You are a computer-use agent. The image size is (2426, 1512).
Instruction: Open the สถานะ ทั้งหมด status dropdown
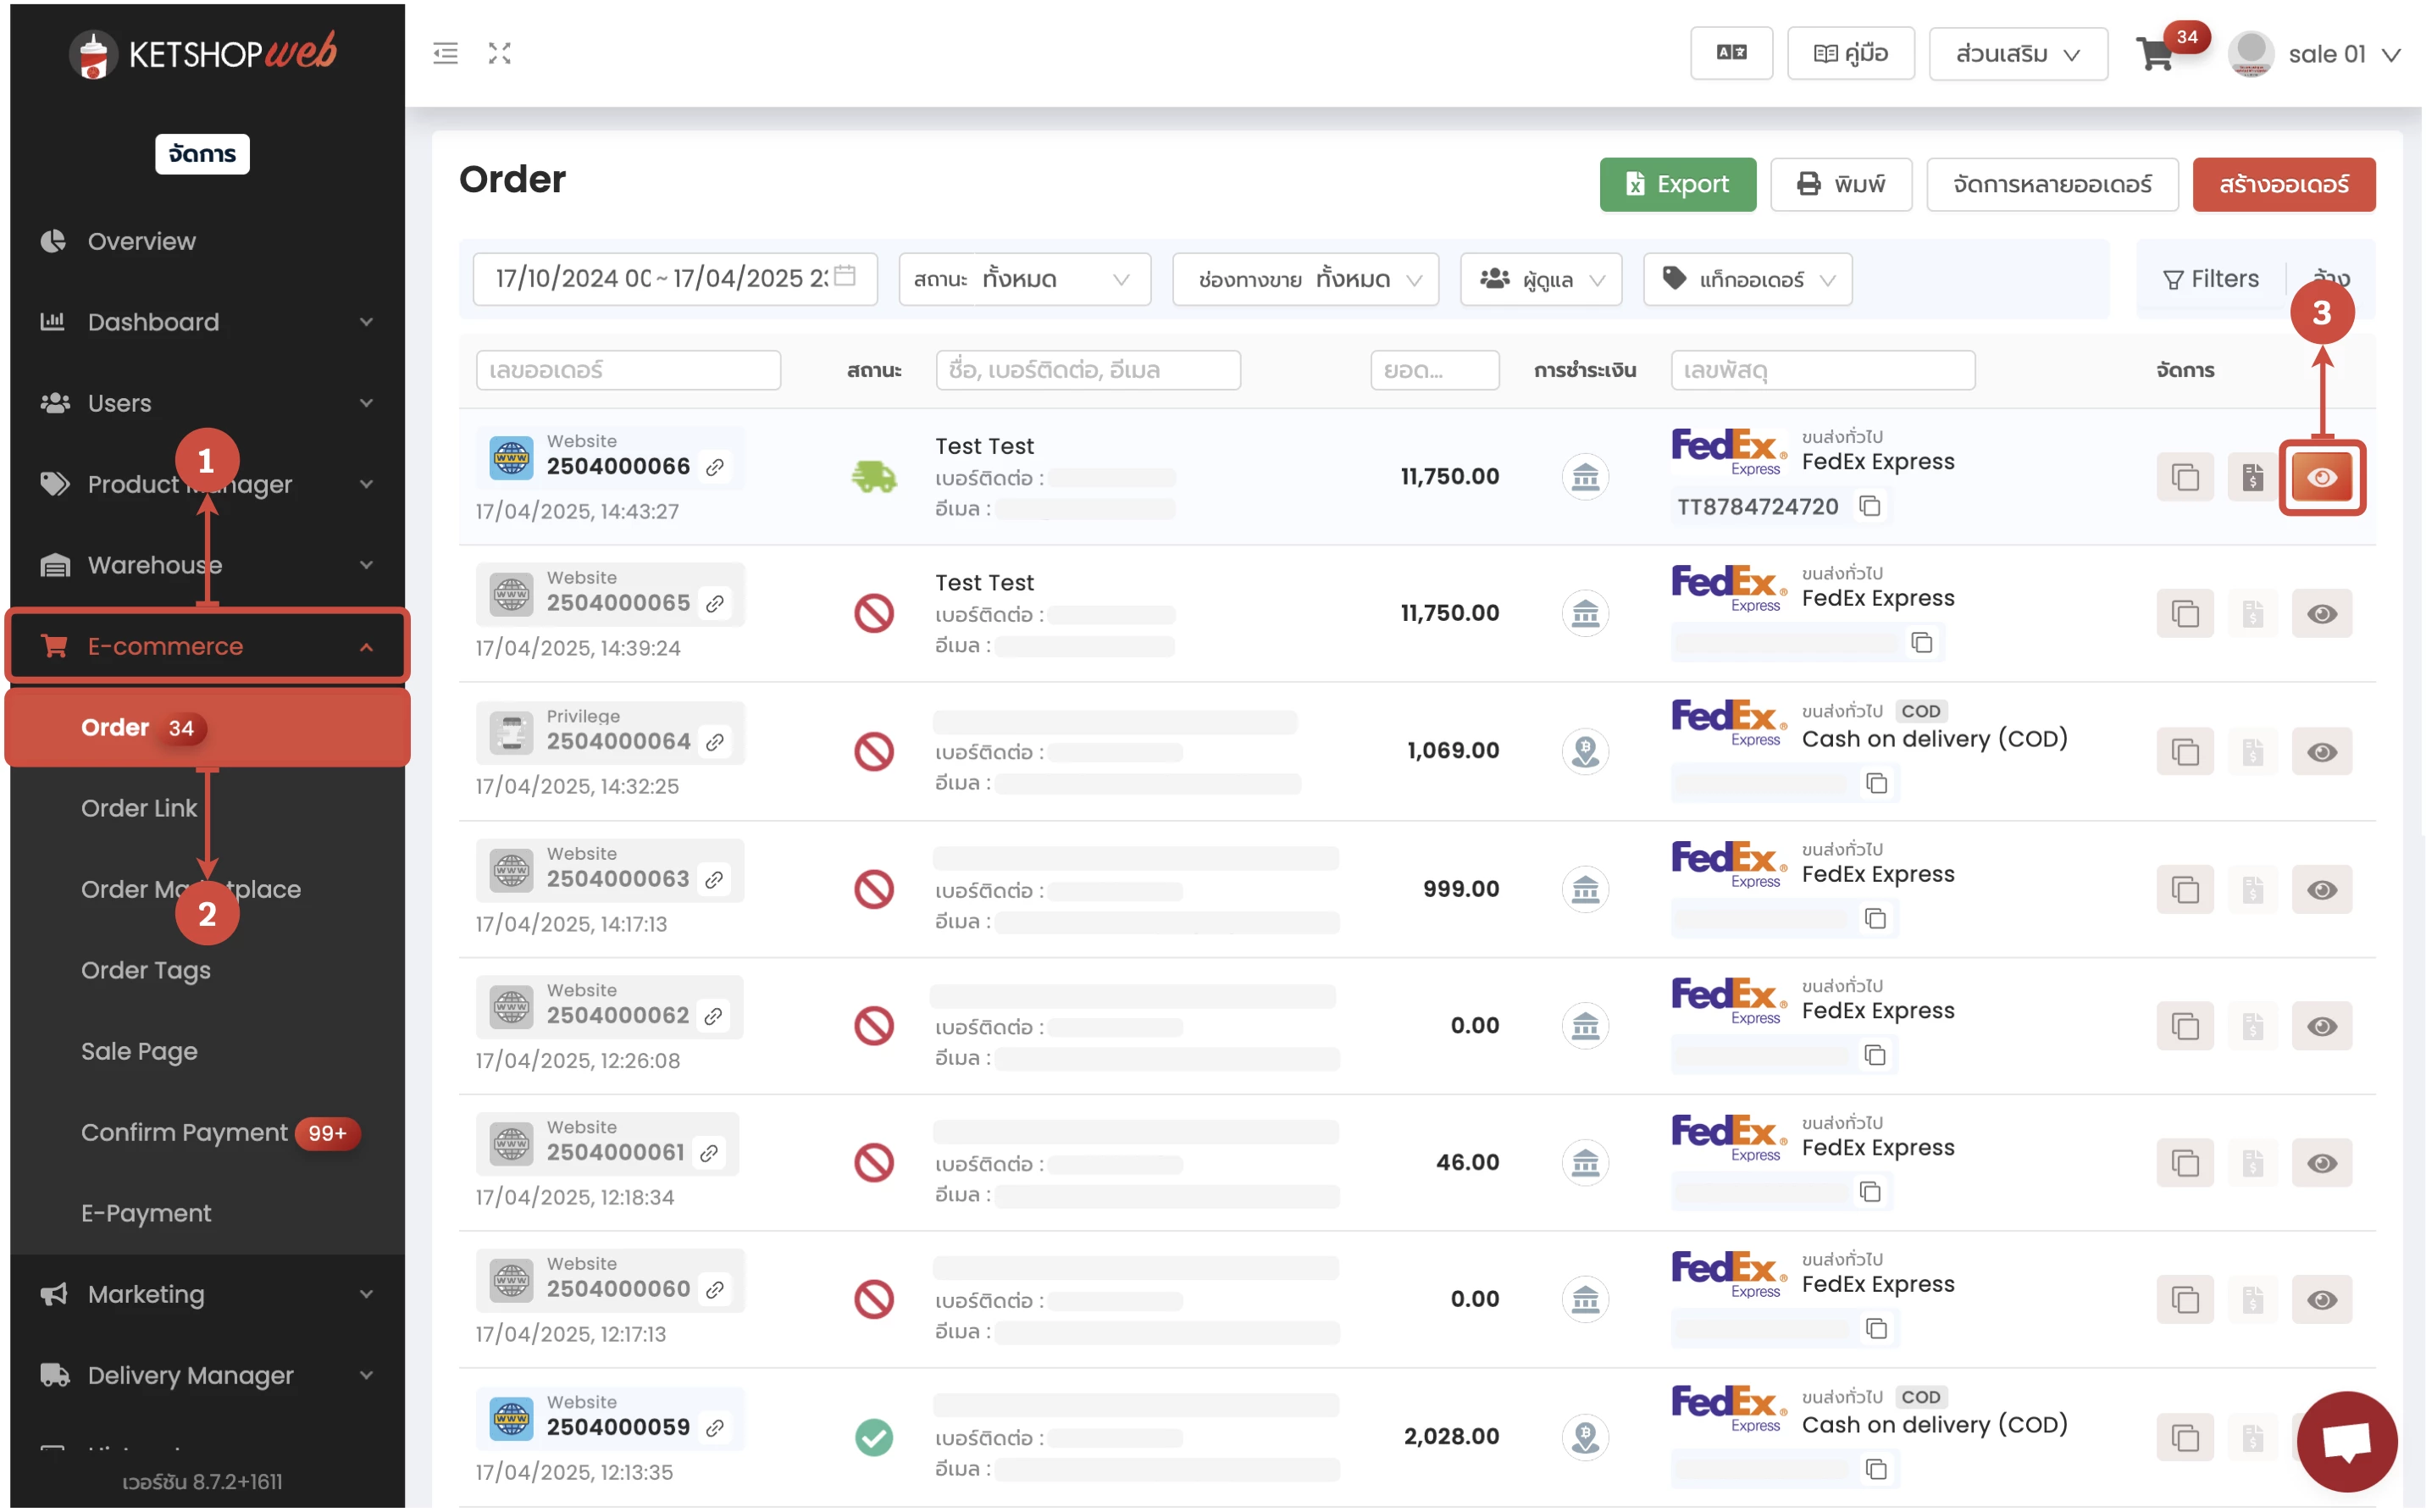(1024, 279)
